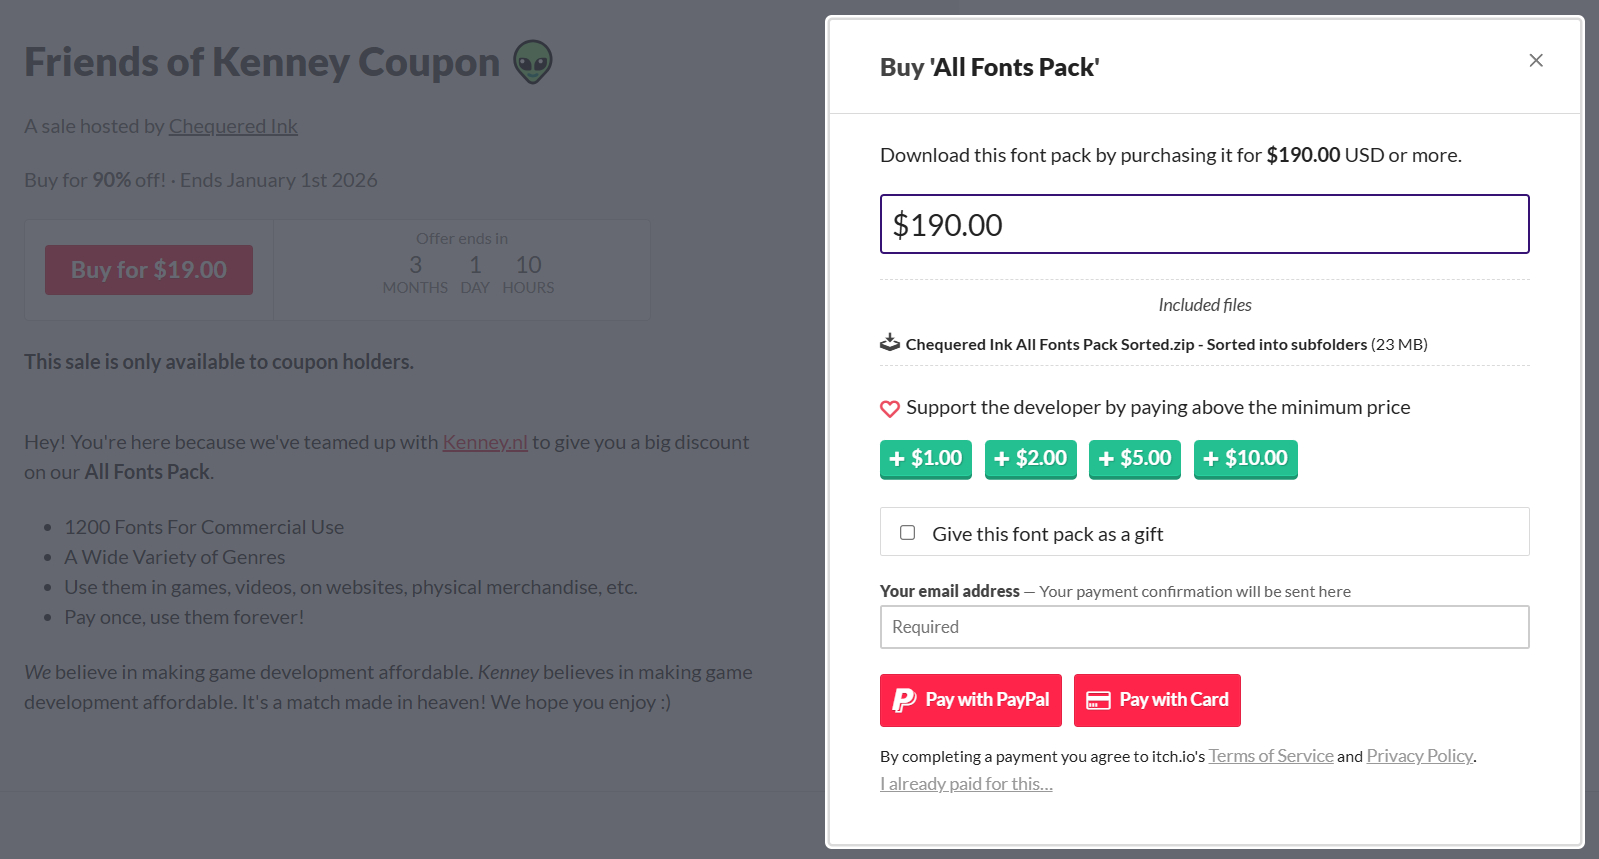The image size is (1599, 859).
Task: Add $2.00 to the payment amount
Action: 1030,459
